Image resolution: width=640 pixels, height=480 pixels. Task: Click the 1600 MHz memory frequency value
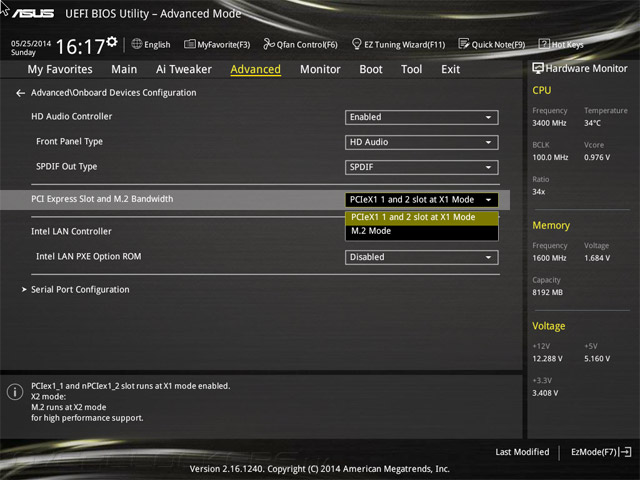point(549,258)
